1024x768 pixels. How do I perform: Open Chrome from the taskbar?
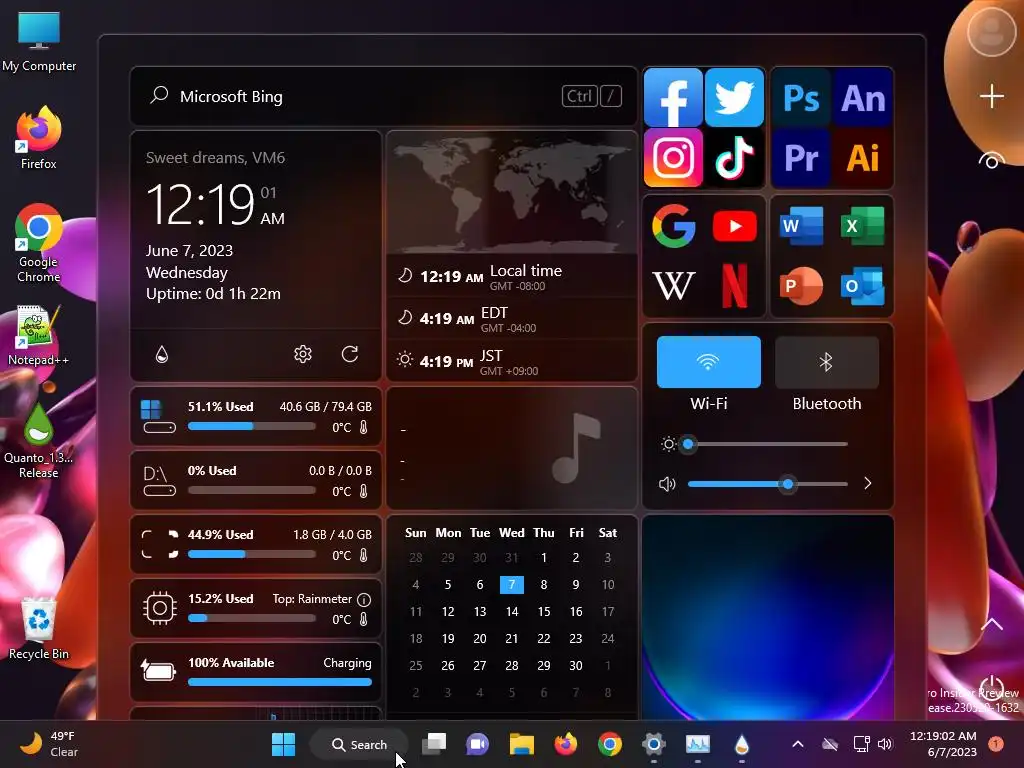coord(609,744)
